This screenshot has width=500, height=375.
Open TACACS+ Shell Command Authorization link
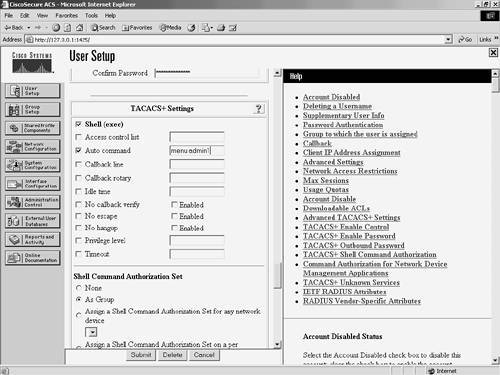(x=370, y=254)
